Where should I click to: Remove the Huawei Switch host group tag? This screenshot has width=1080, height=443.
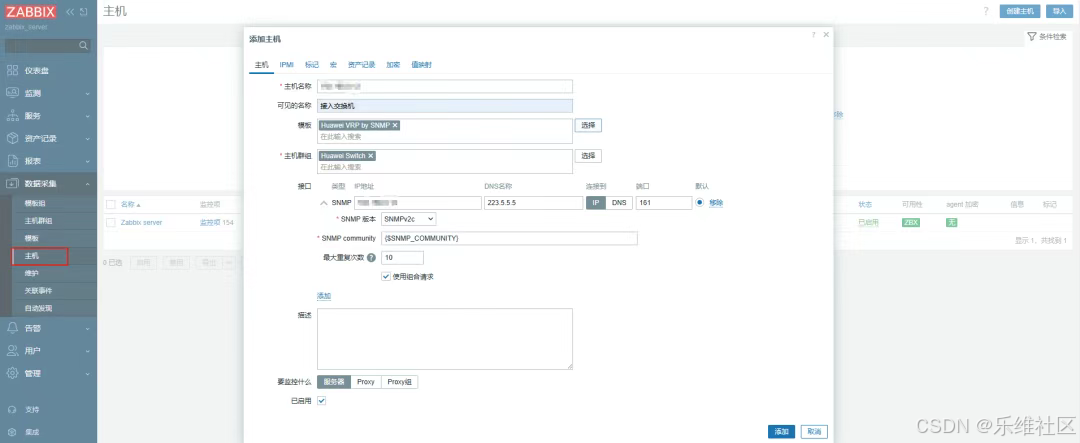pos(371,156)
